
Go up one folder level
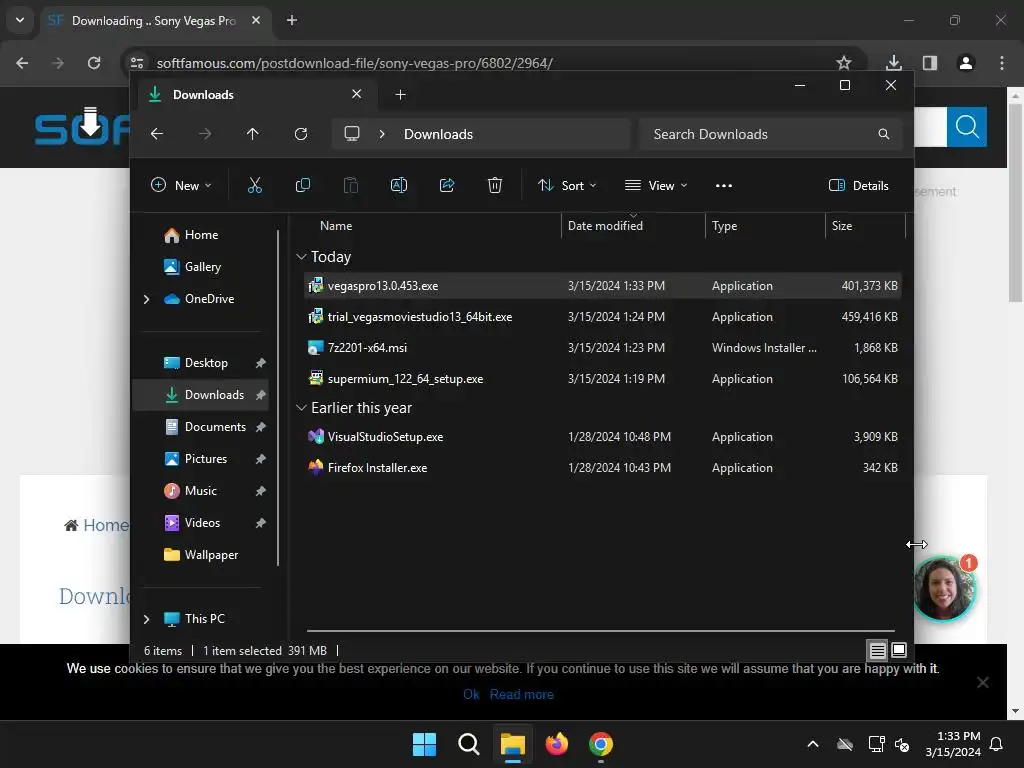pyautogui.click(x=253, y=134)
